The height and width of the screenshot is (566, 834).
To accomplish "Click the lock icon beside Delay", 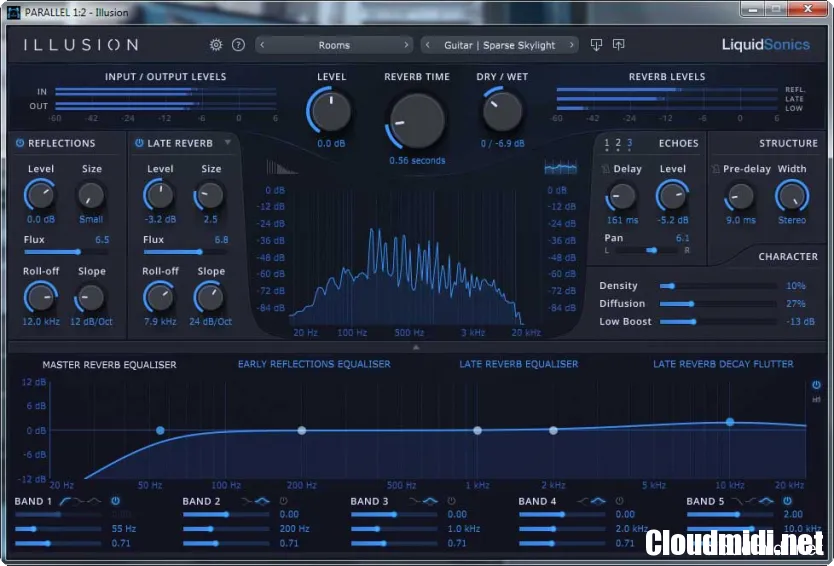I will (605, 170).
